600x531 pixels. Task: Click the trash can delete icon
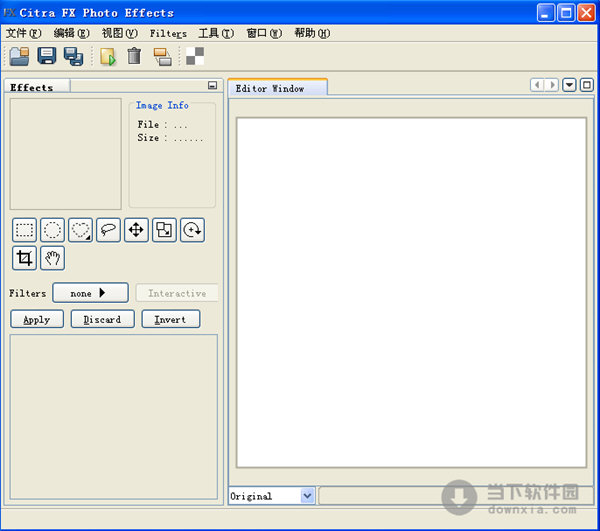(x=134, y=56)
